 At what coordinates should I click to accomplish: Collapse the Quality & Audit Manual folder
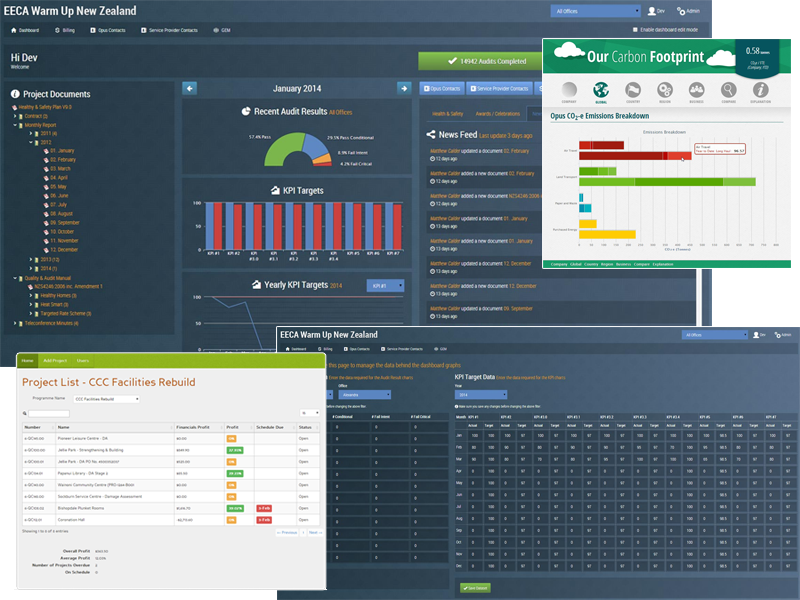[x=15, y=278]
